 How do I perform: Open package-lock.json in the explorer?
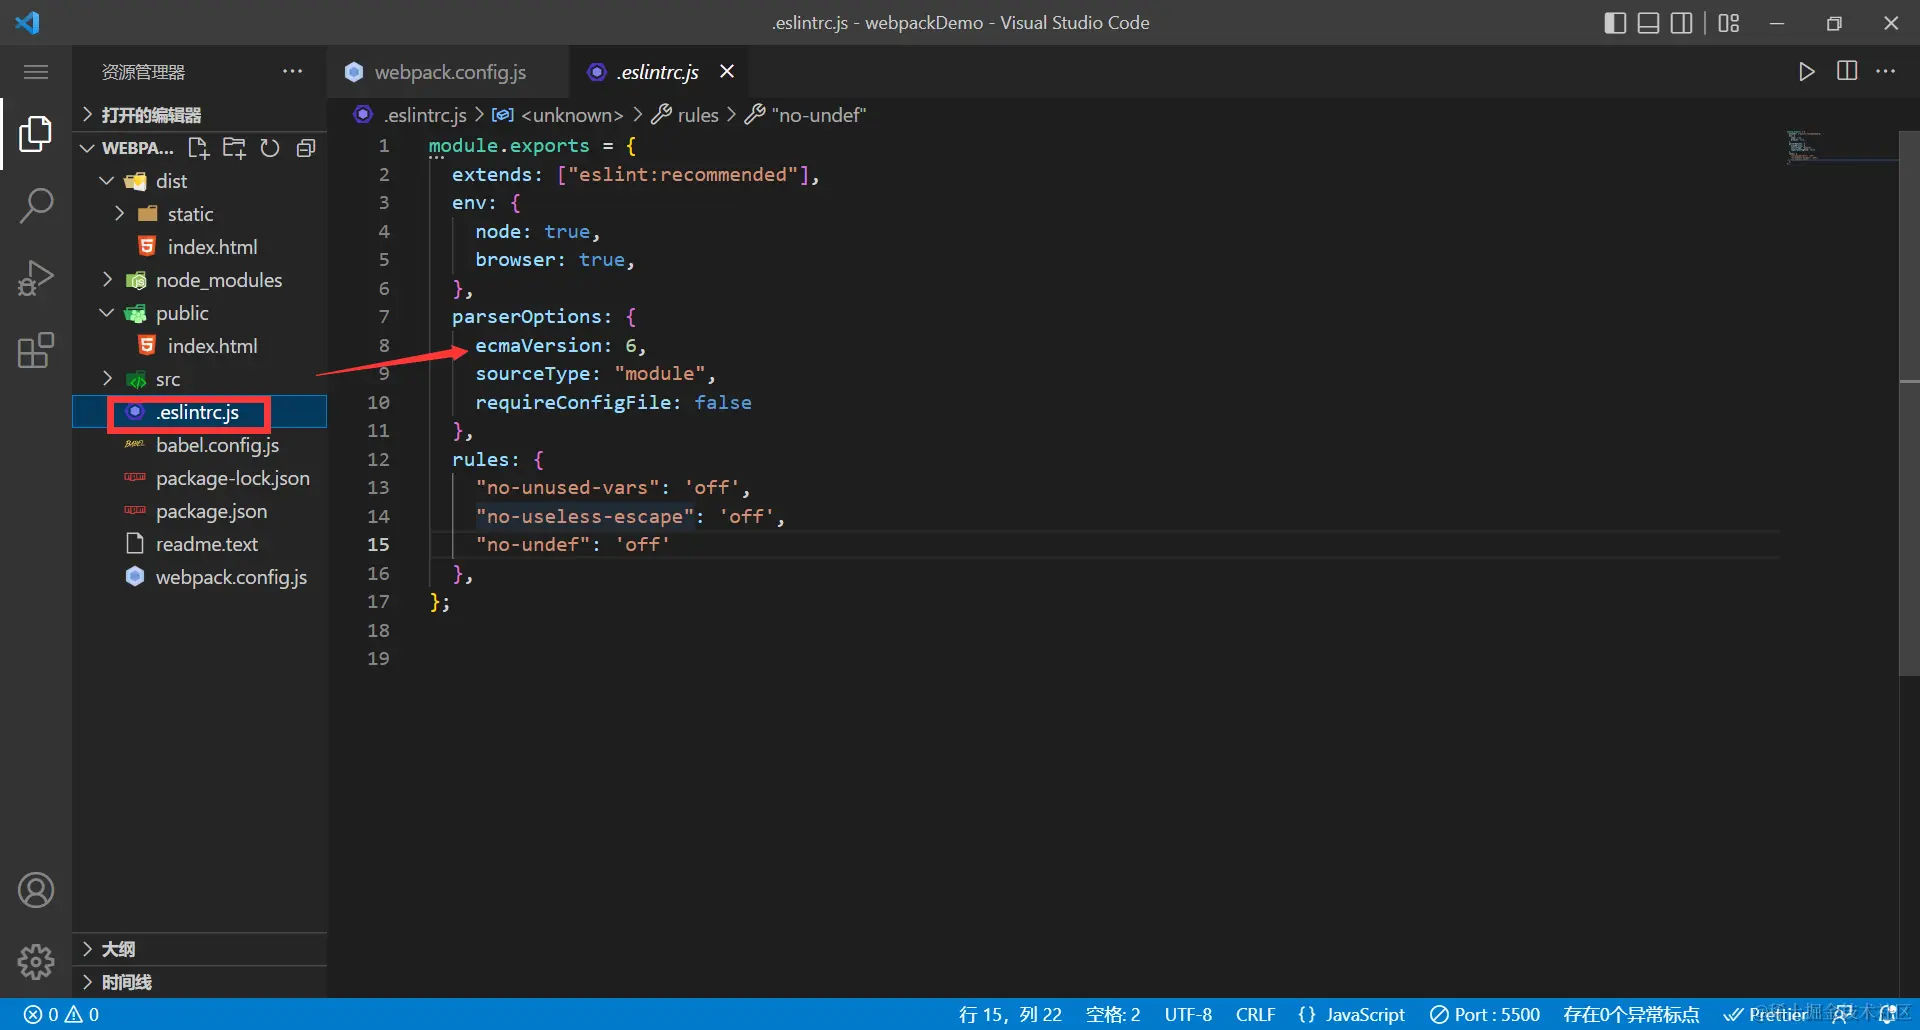coord(232,478)
